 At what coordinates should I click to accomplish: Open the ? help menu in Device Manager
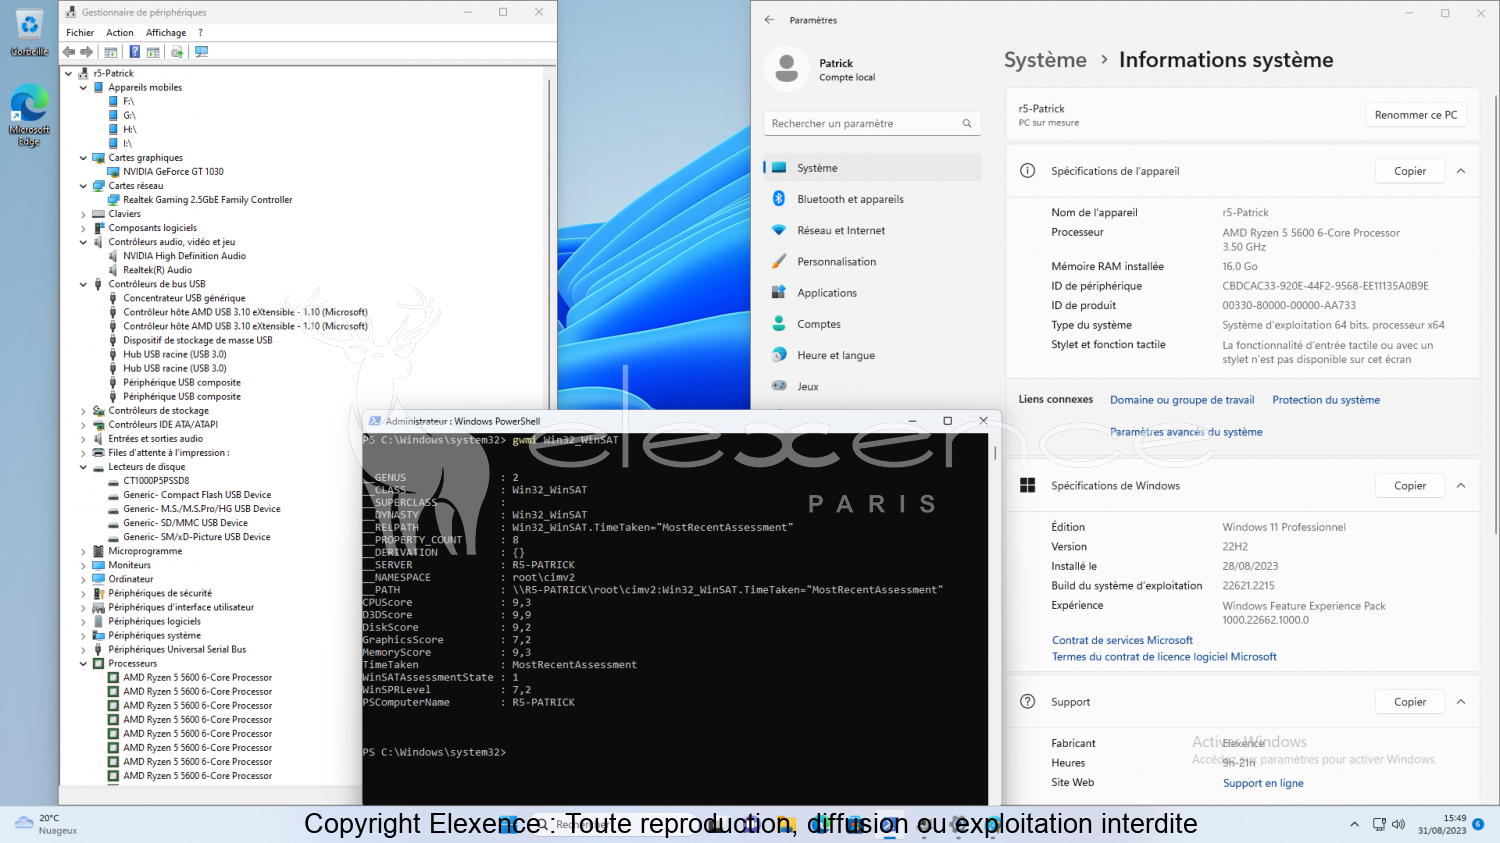[200, 33]
